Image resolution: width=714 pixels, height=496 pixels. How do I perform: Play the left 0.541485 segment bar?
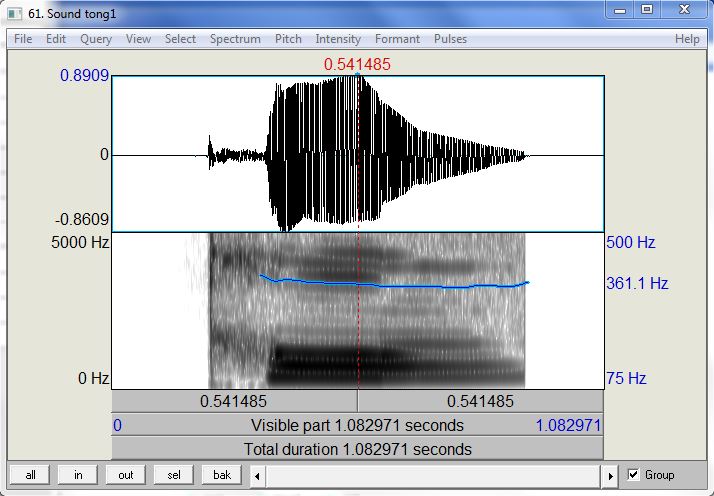point(234,401)
